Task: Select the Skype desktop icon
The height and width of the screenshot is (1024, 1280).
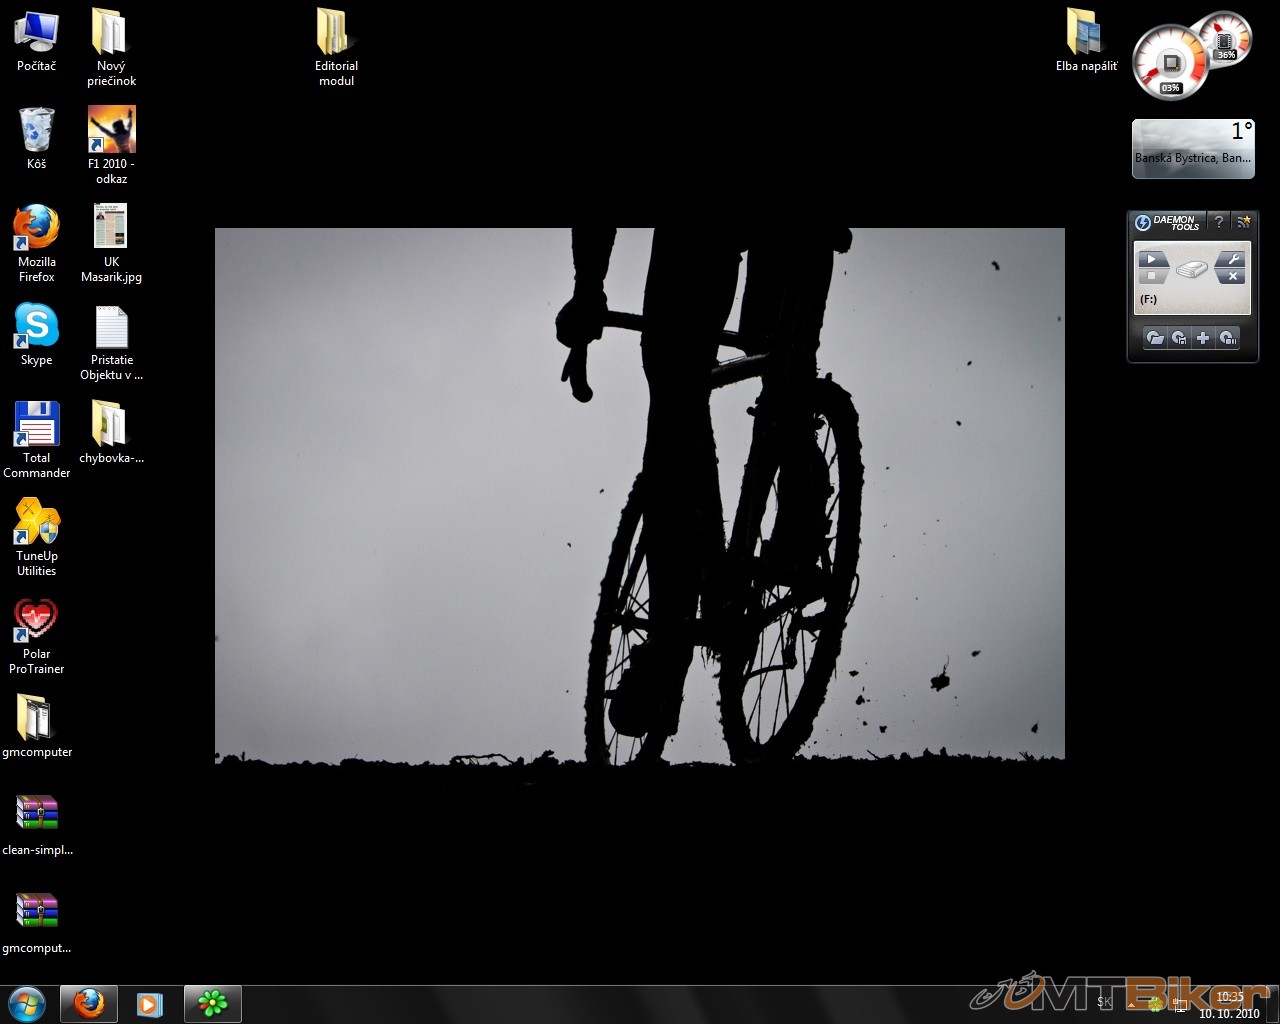Action: coord(36,336)
